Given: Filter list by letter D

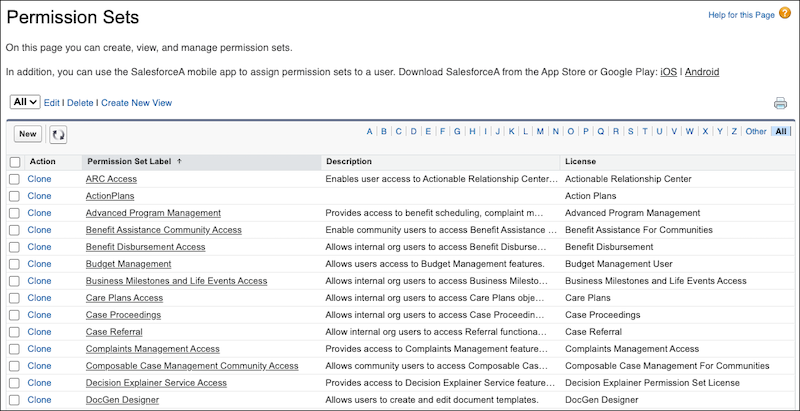Looking at the screenshot, I should click(x=413, y=132).
